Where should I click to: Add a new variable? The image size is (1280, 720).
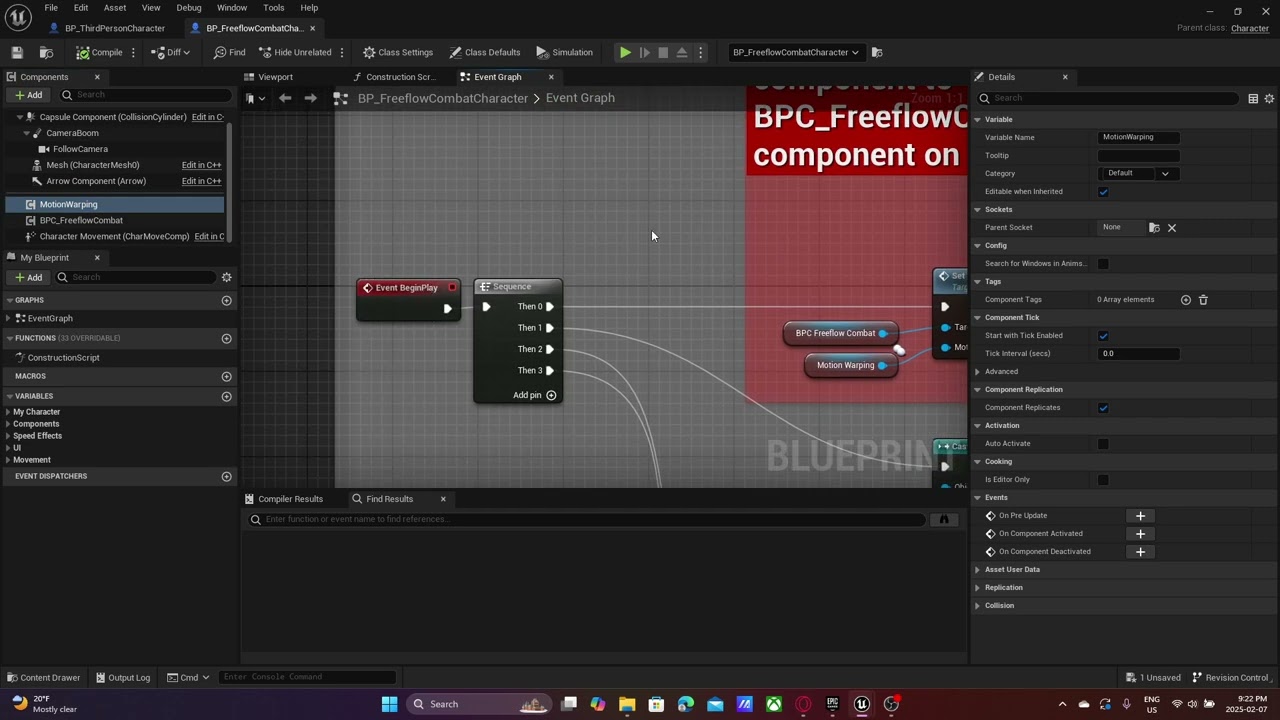pos(226,396)
